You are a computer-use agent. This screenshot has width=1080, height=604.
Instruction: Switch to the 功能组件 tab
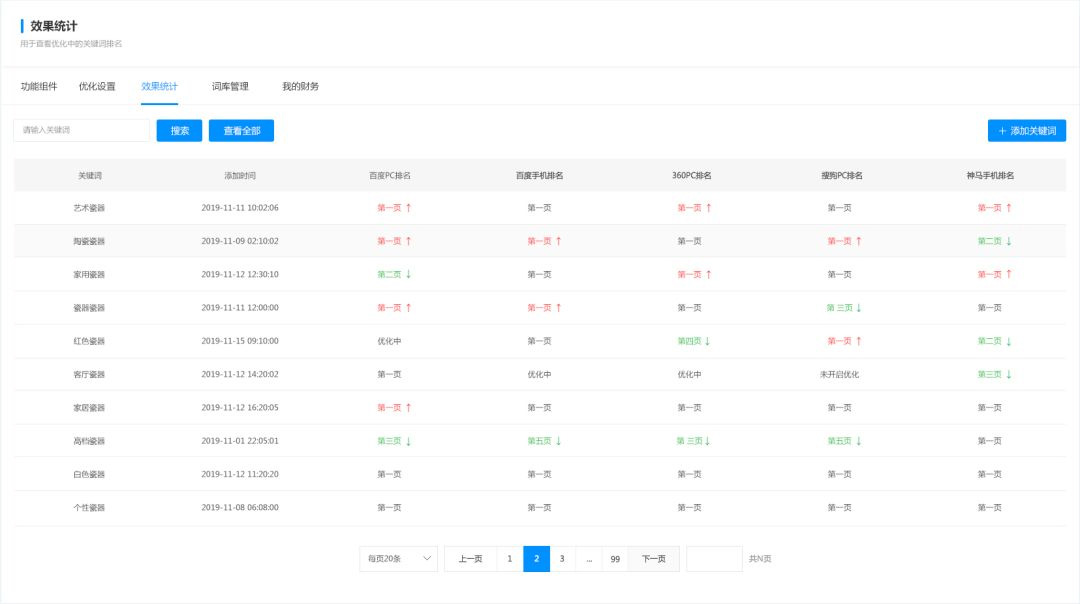pos(39,87)
